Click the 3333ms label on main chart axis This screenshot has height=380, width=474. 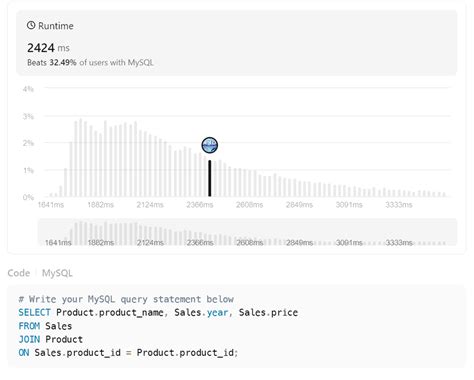pyautogui.click(x=399, y=205)
